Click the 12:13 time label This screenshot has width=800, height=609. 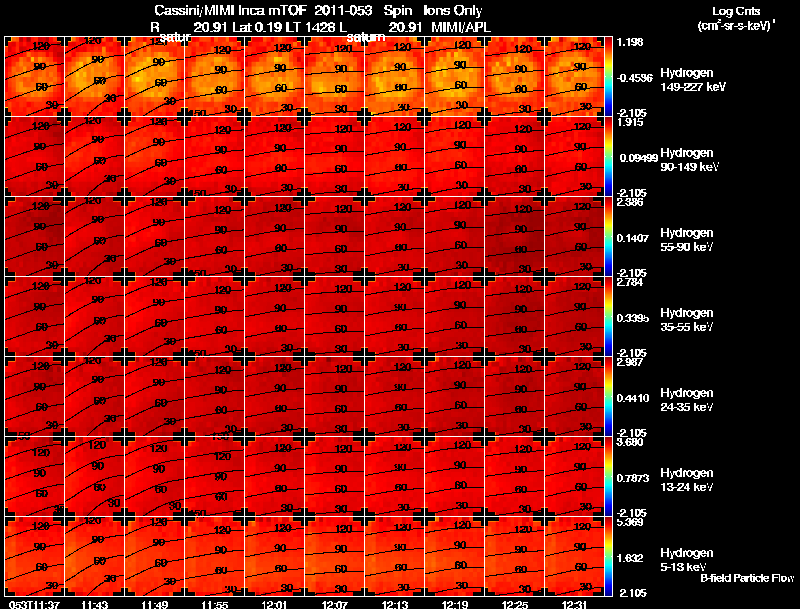click(x=395, y=605)
